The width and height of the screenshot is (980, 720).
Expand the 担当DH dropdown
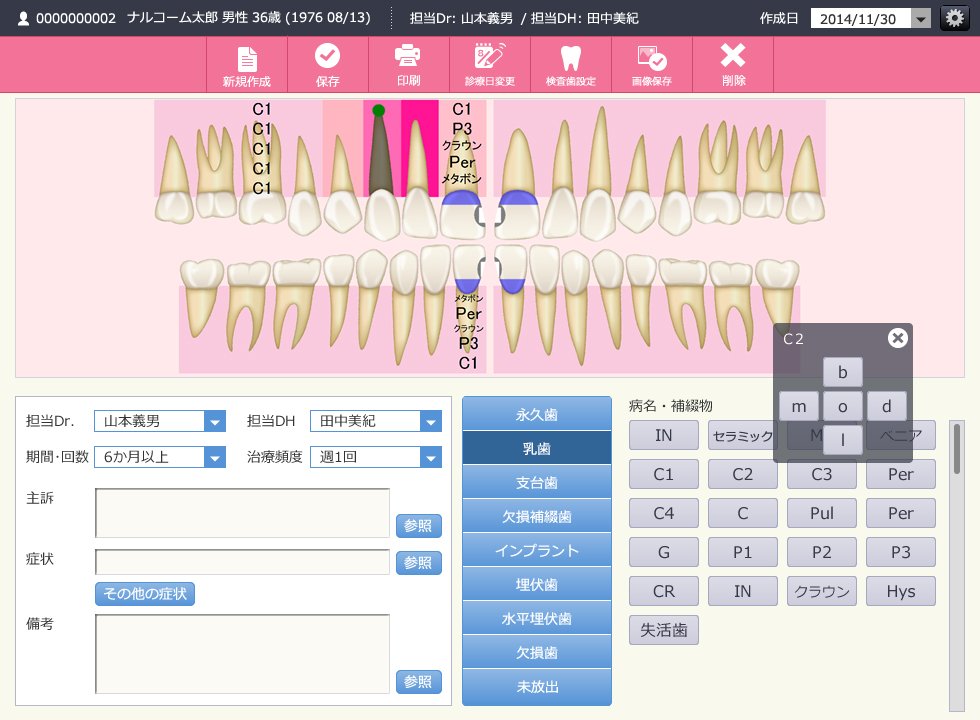click(x=431, y=422)
